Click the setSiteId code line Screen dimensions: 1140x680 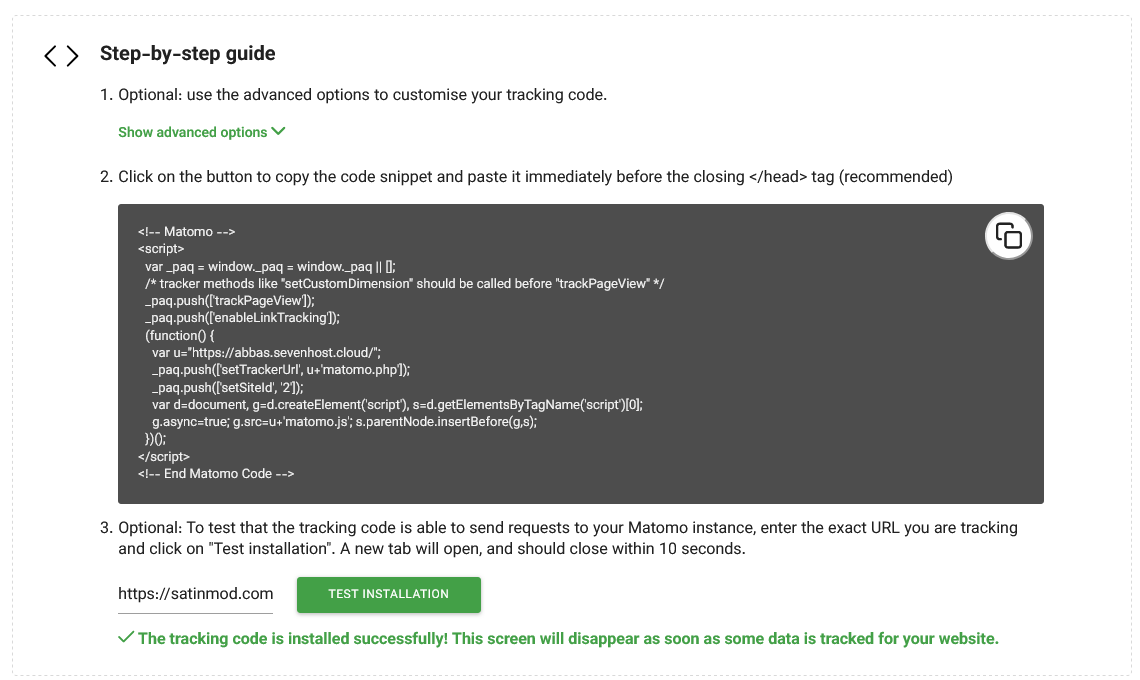click(228, 387)
